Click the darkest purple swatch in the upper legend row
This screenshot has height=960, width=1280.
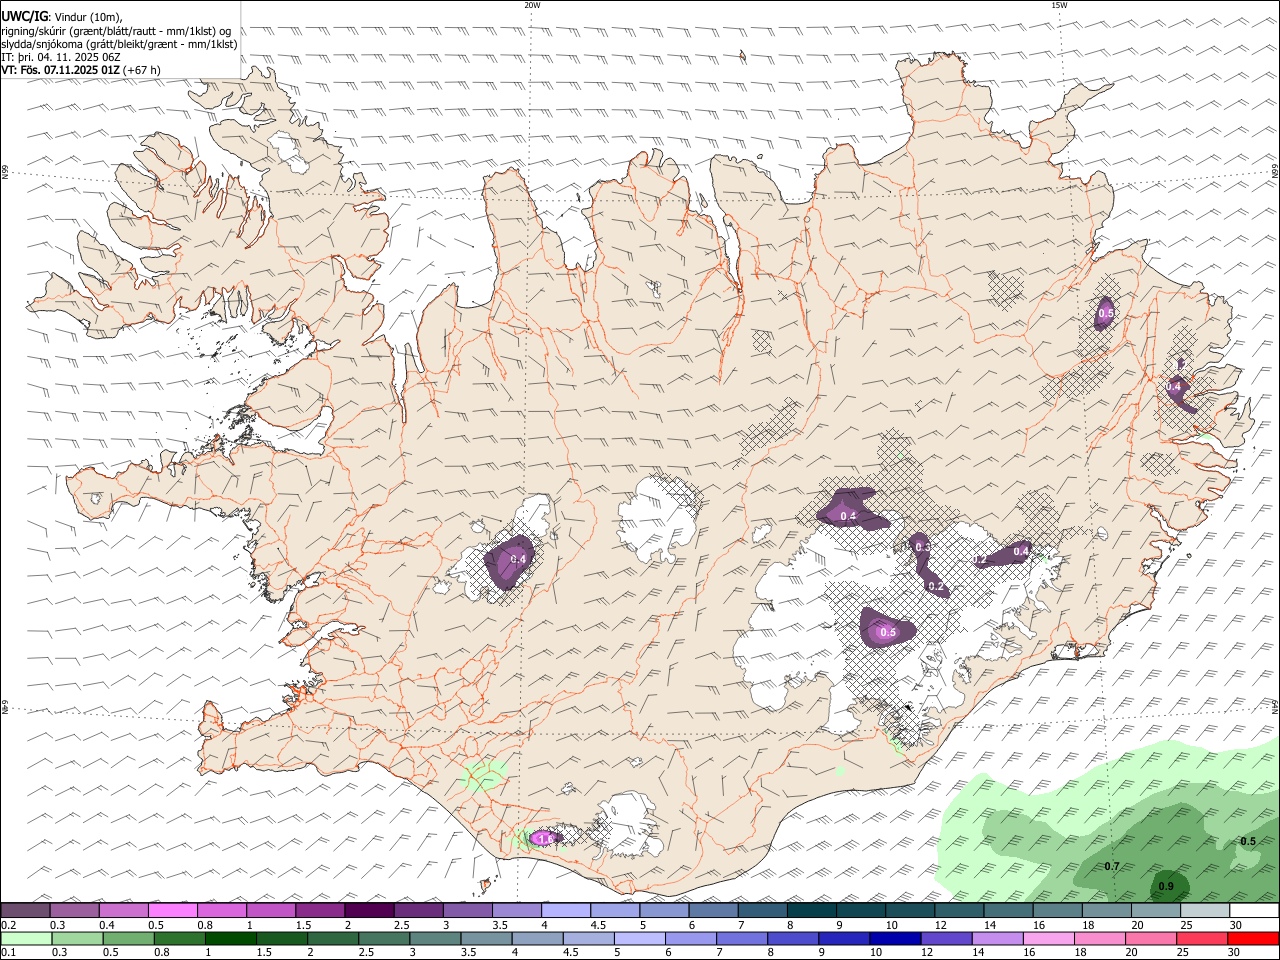click(x=369, y=911)
